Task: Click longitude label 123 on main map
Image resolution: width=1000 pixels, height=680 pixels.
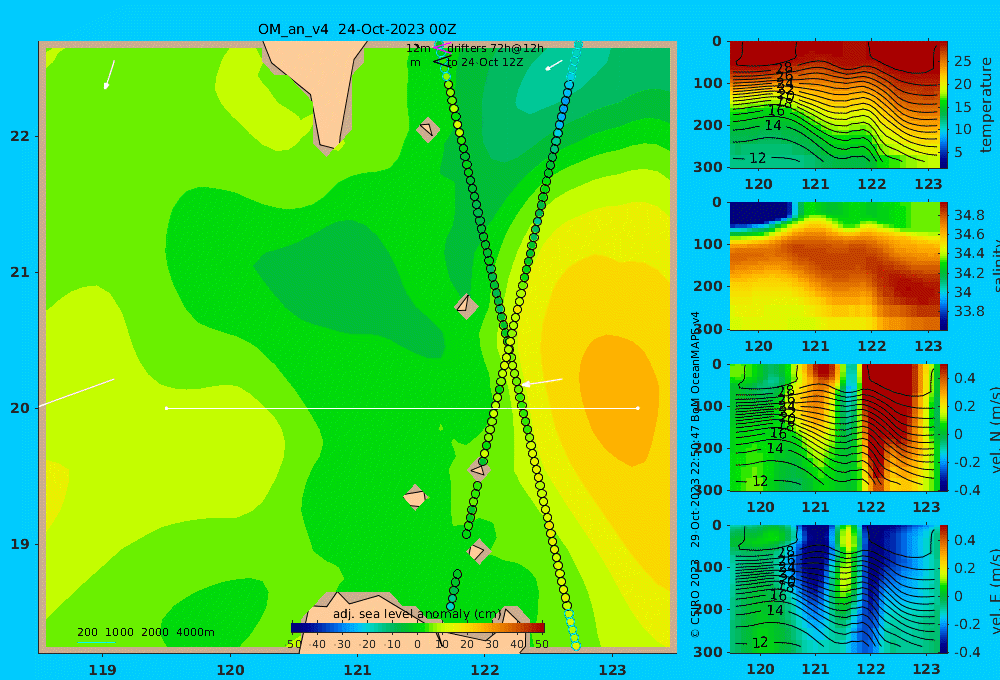Action: 613,670
